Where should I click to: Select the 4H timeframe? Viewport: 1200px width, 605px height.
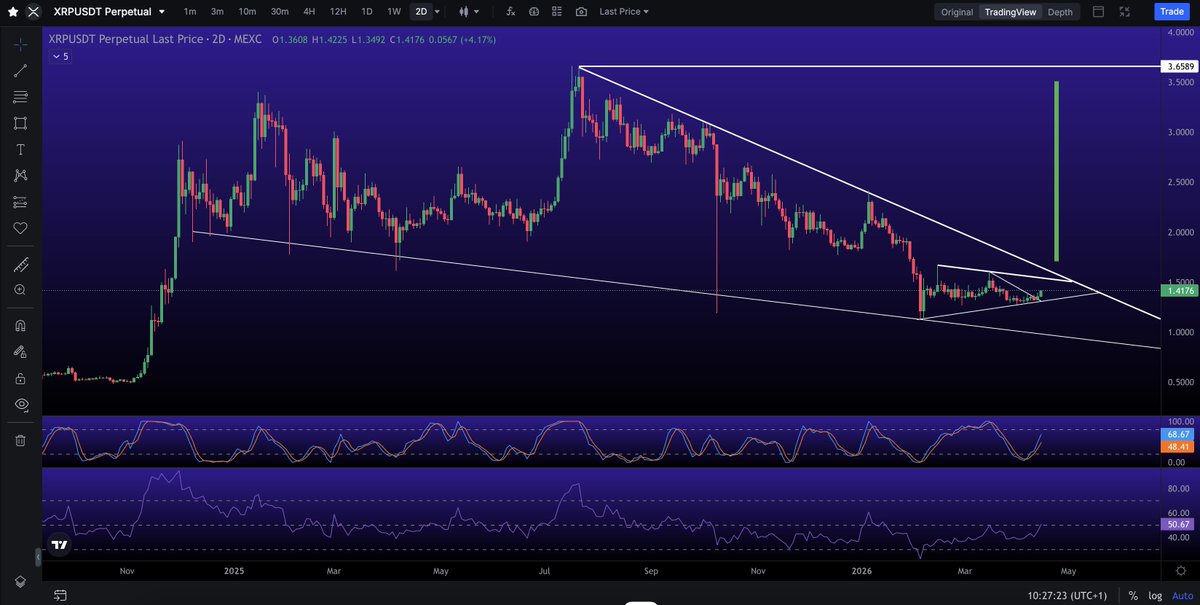click(x=311, y=12)
